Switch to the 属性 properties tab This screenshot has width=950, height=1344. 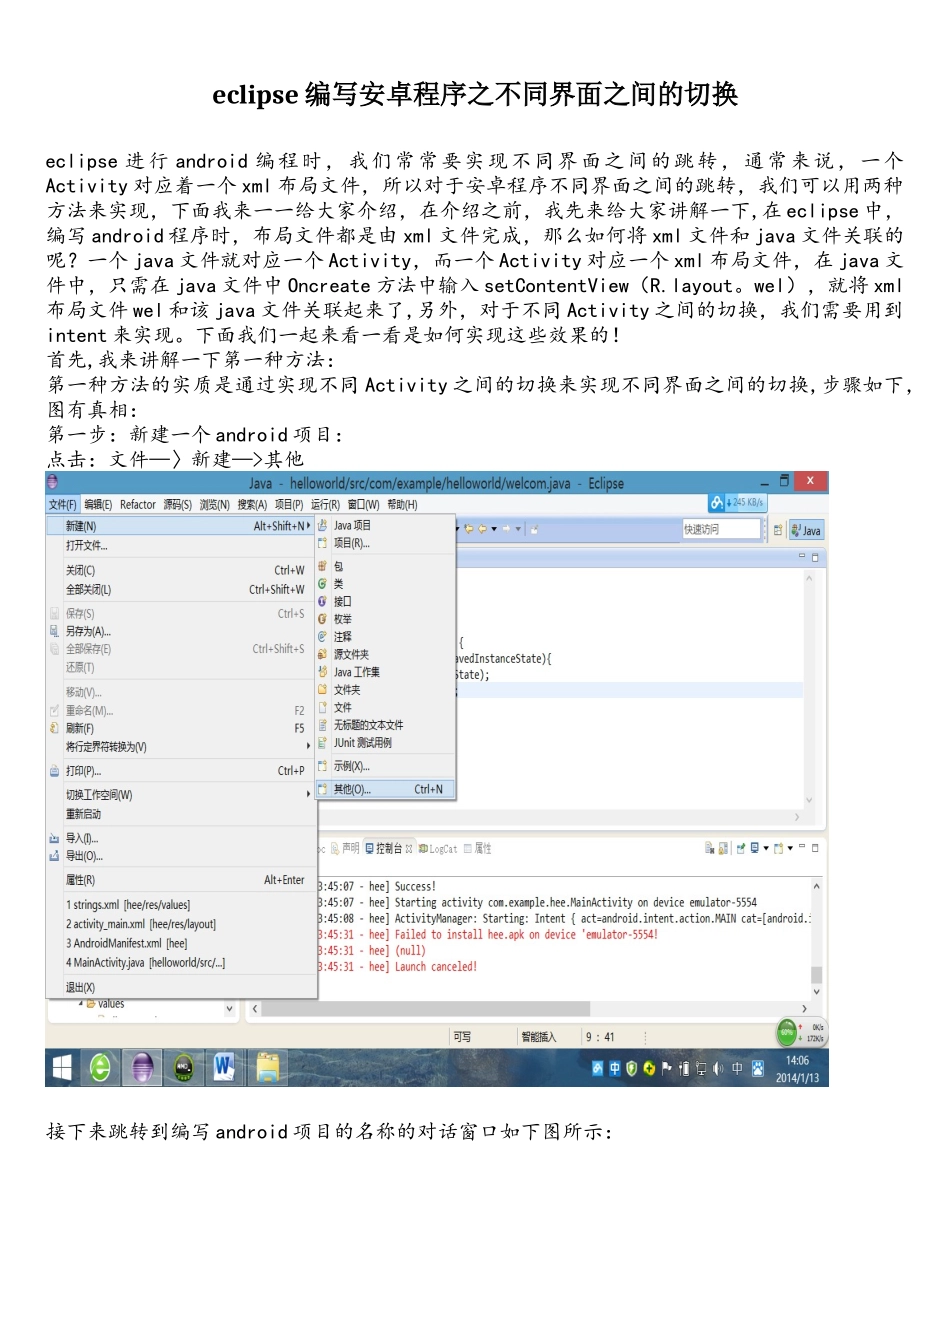coord(478,849)
